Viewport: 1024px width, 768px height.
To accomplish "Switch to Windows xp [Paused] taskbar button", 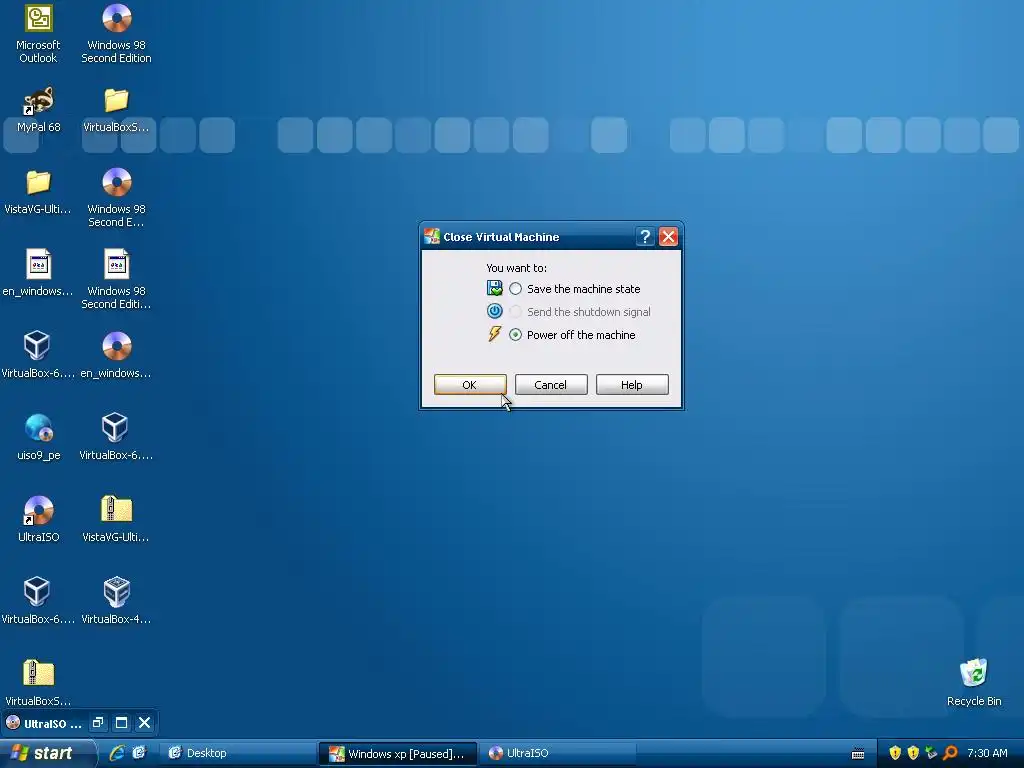I will coord(397,754).
